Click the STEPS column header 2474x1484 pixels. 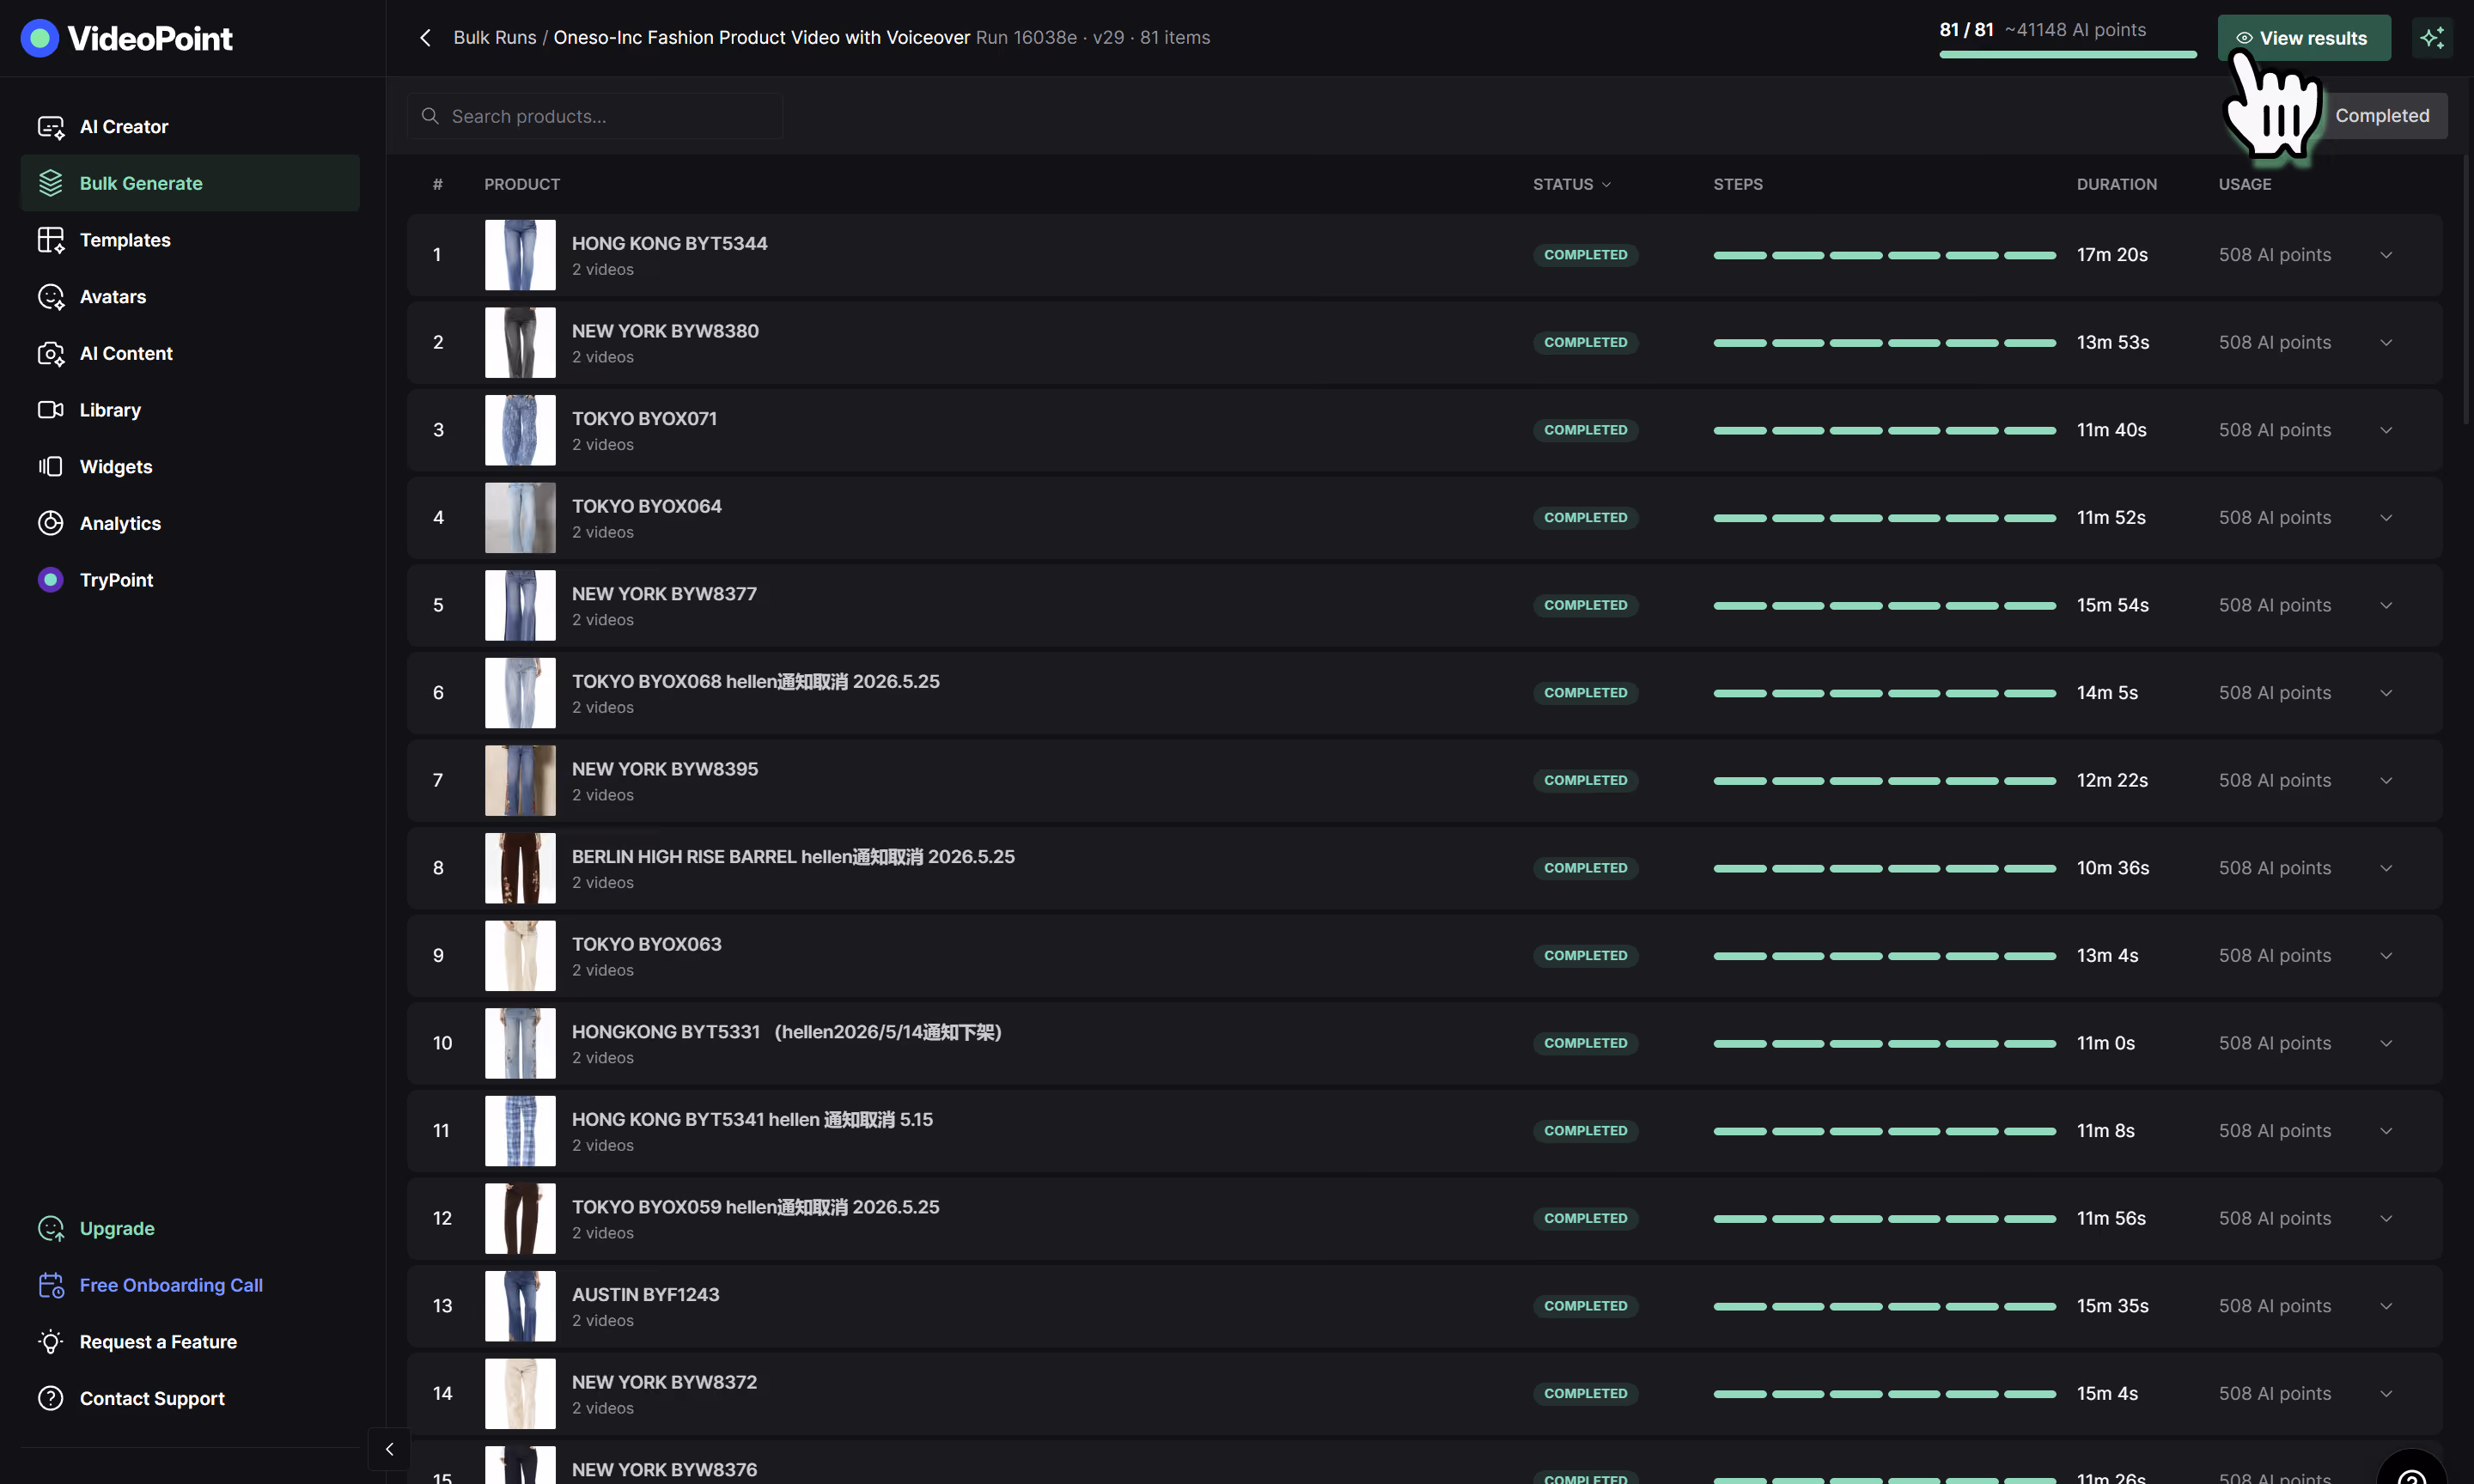click(x=1737, y=184)
